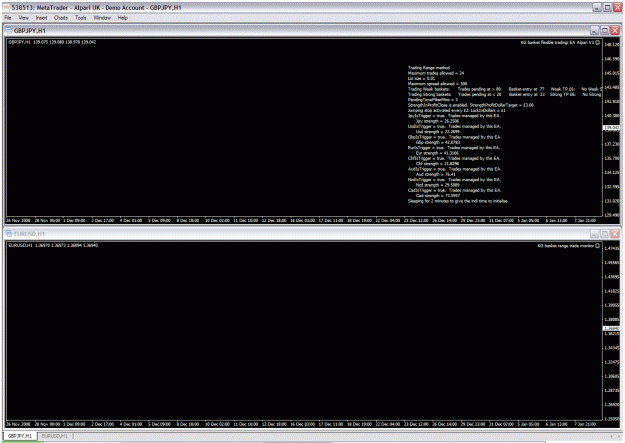Click the 'Jpy strength' value line
The height and width of the screenshot is (443, 625).
[437, 121]
